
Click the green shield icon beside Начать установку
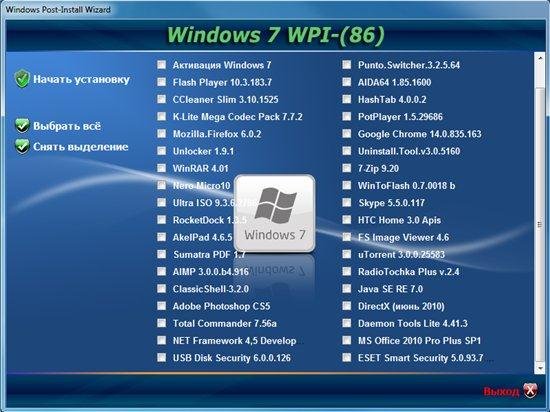pos(22,79)
